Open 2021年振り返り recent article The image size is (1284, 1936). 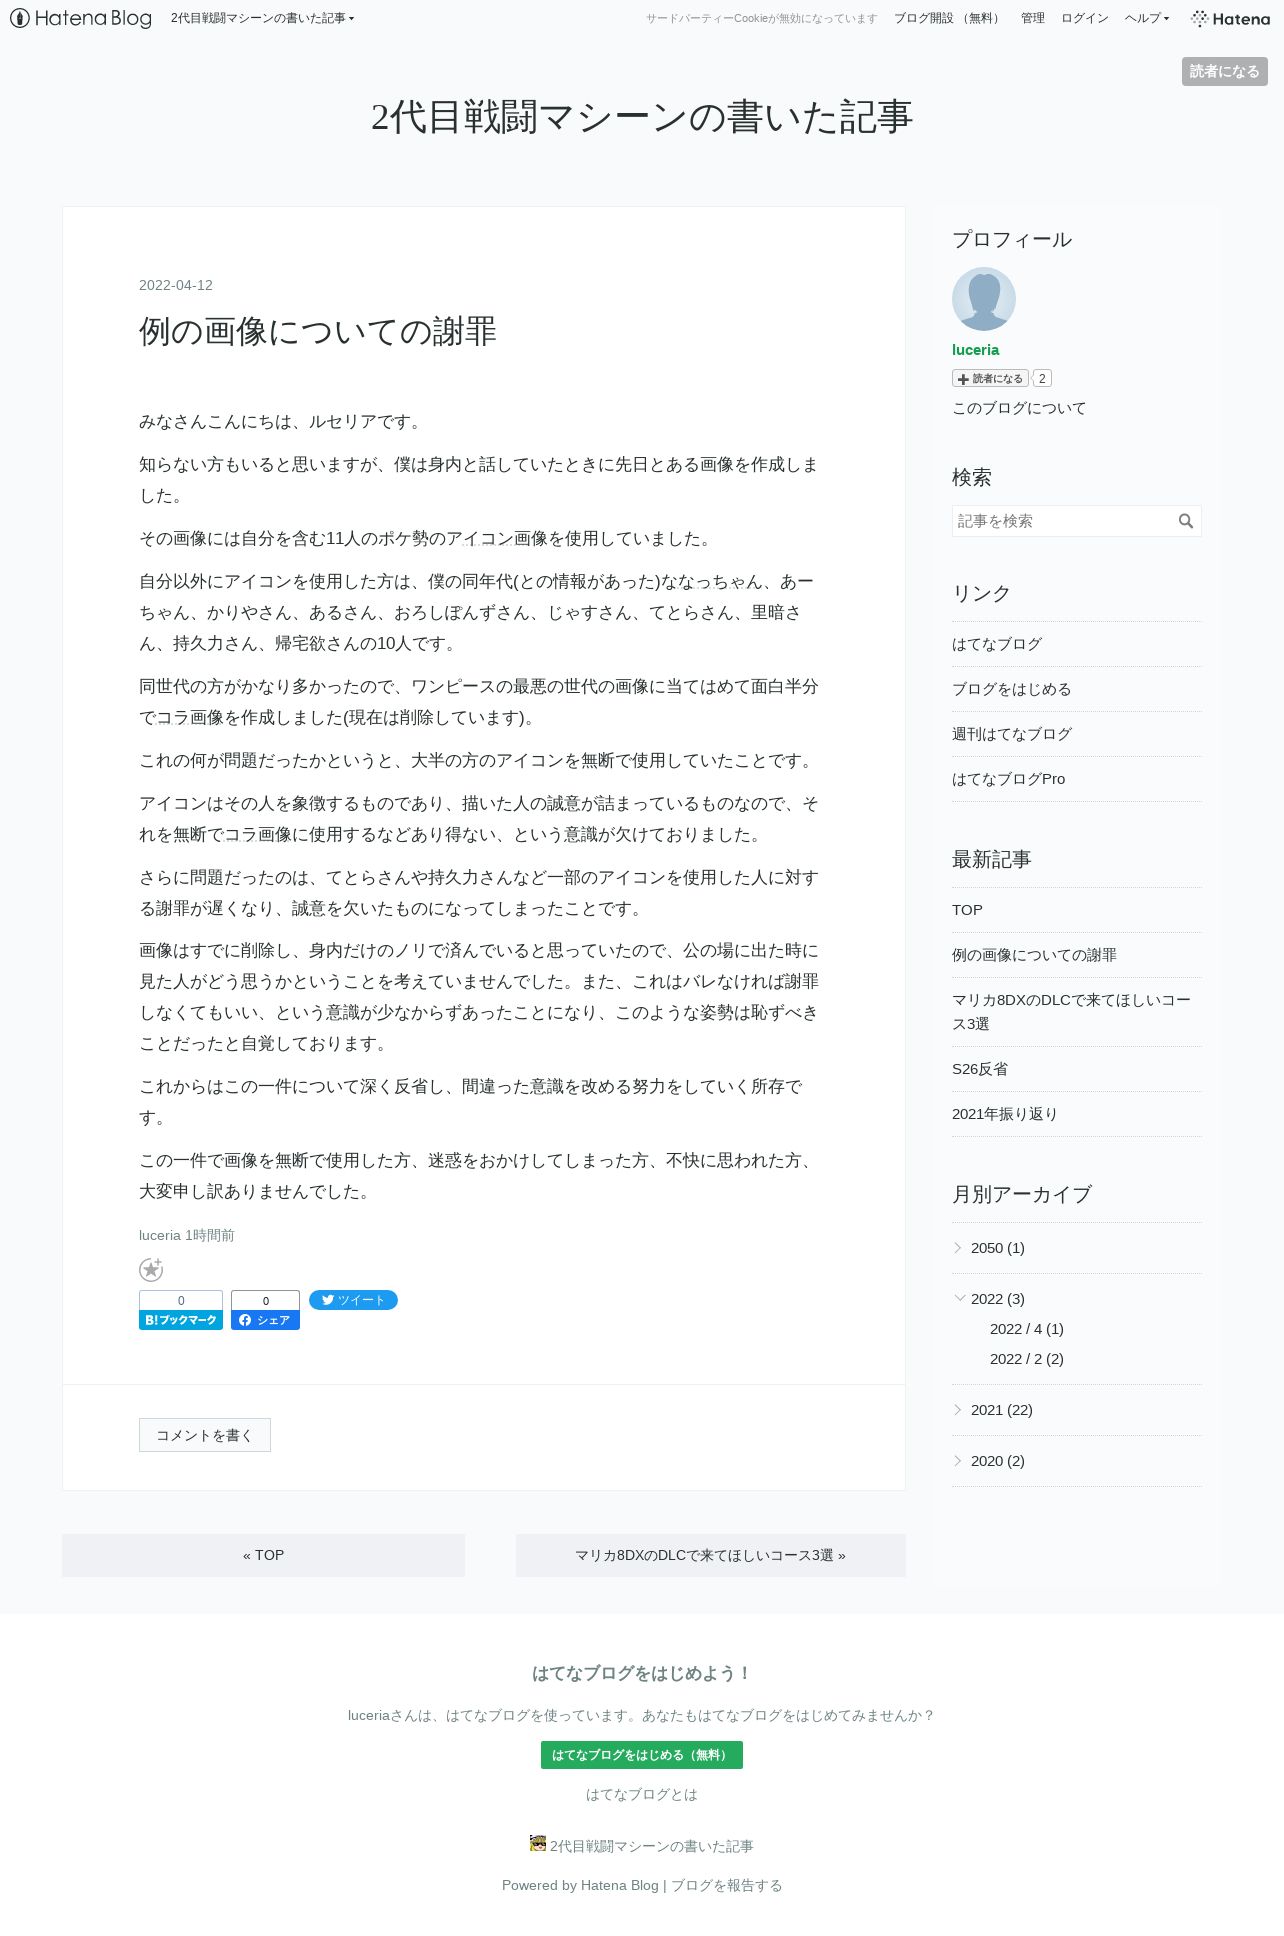(1005, 1114)
